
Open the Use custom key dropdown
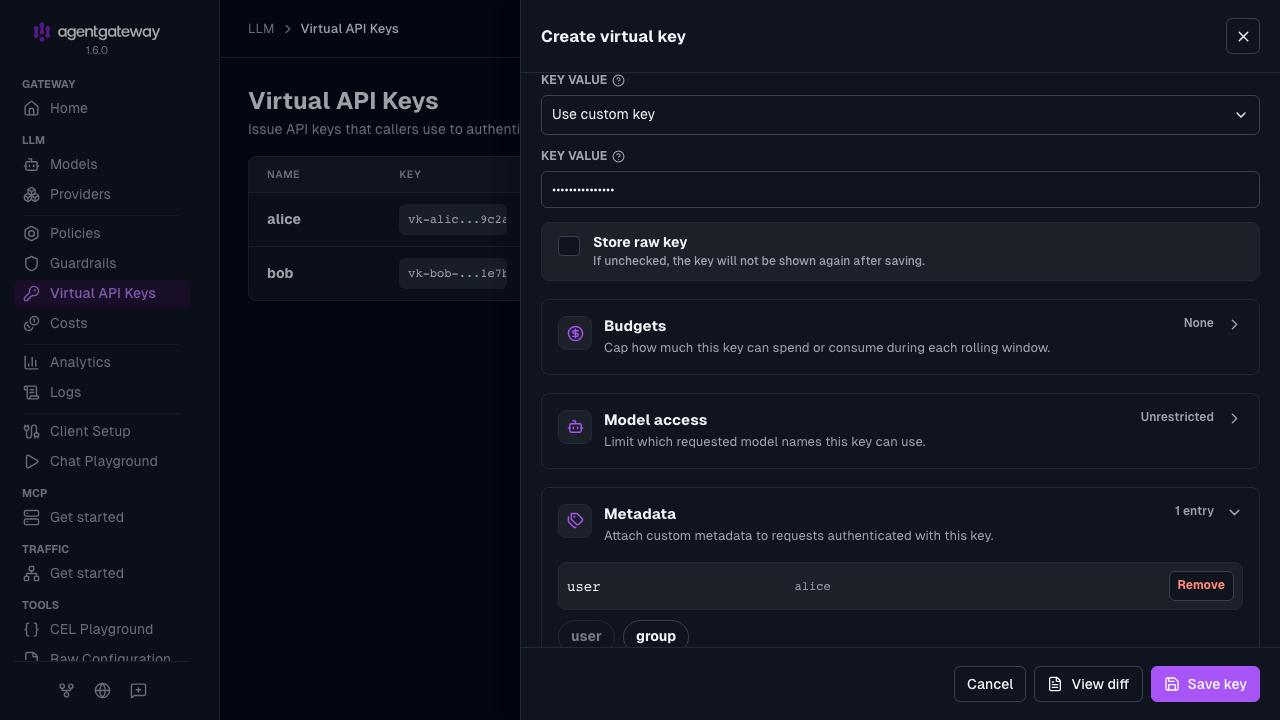pyautogui.click(x=900, y=114)
